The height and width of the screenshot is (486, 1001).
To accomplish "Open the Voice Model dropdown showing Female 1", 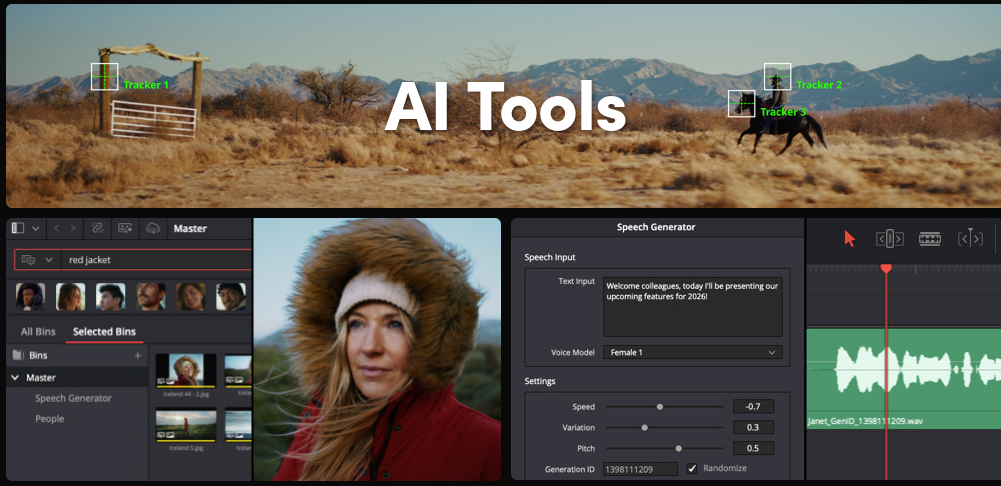I will point(693,352).
